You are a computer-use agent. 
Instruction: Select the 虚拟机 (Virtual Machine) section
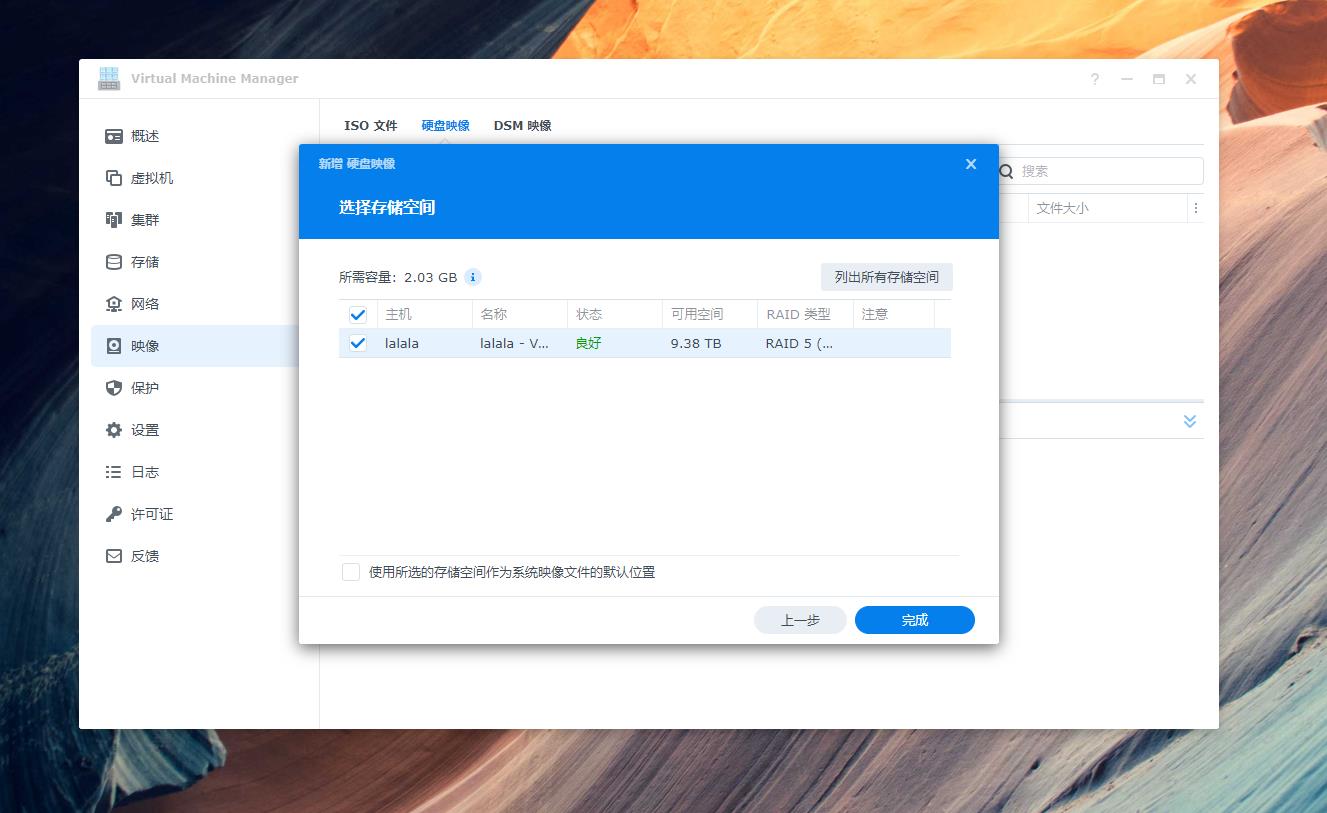pyautogui.click(x=143, y=177)
